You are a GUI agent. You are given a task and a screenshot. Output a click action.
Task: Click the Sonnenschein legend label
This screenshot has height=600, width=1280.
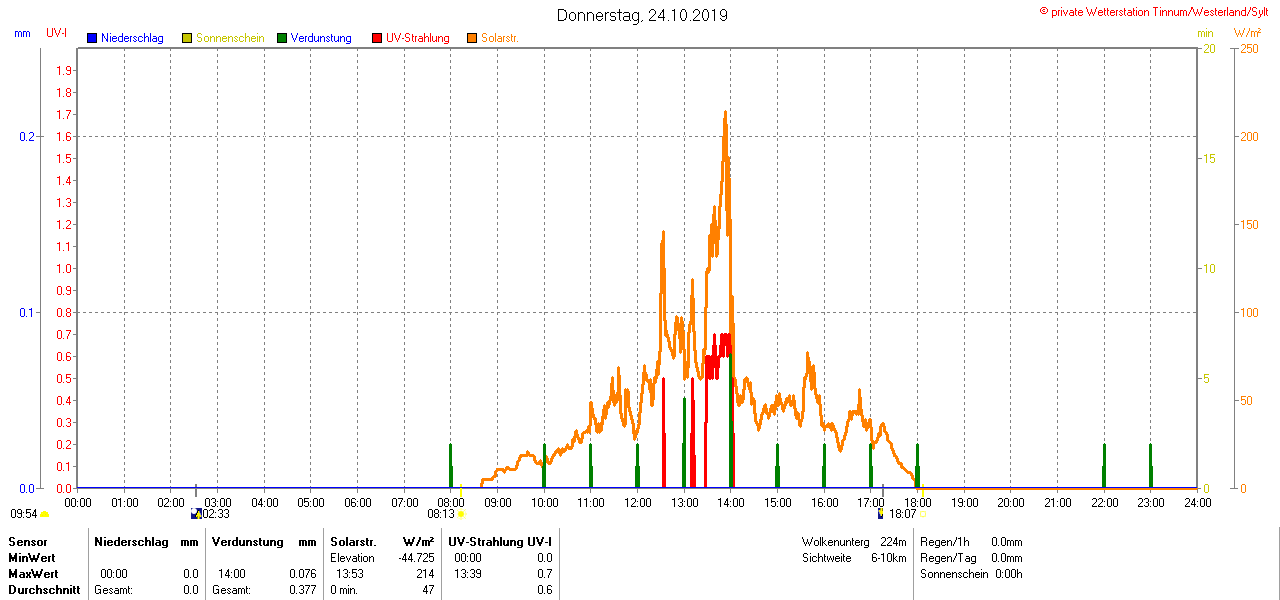[230, 38]
